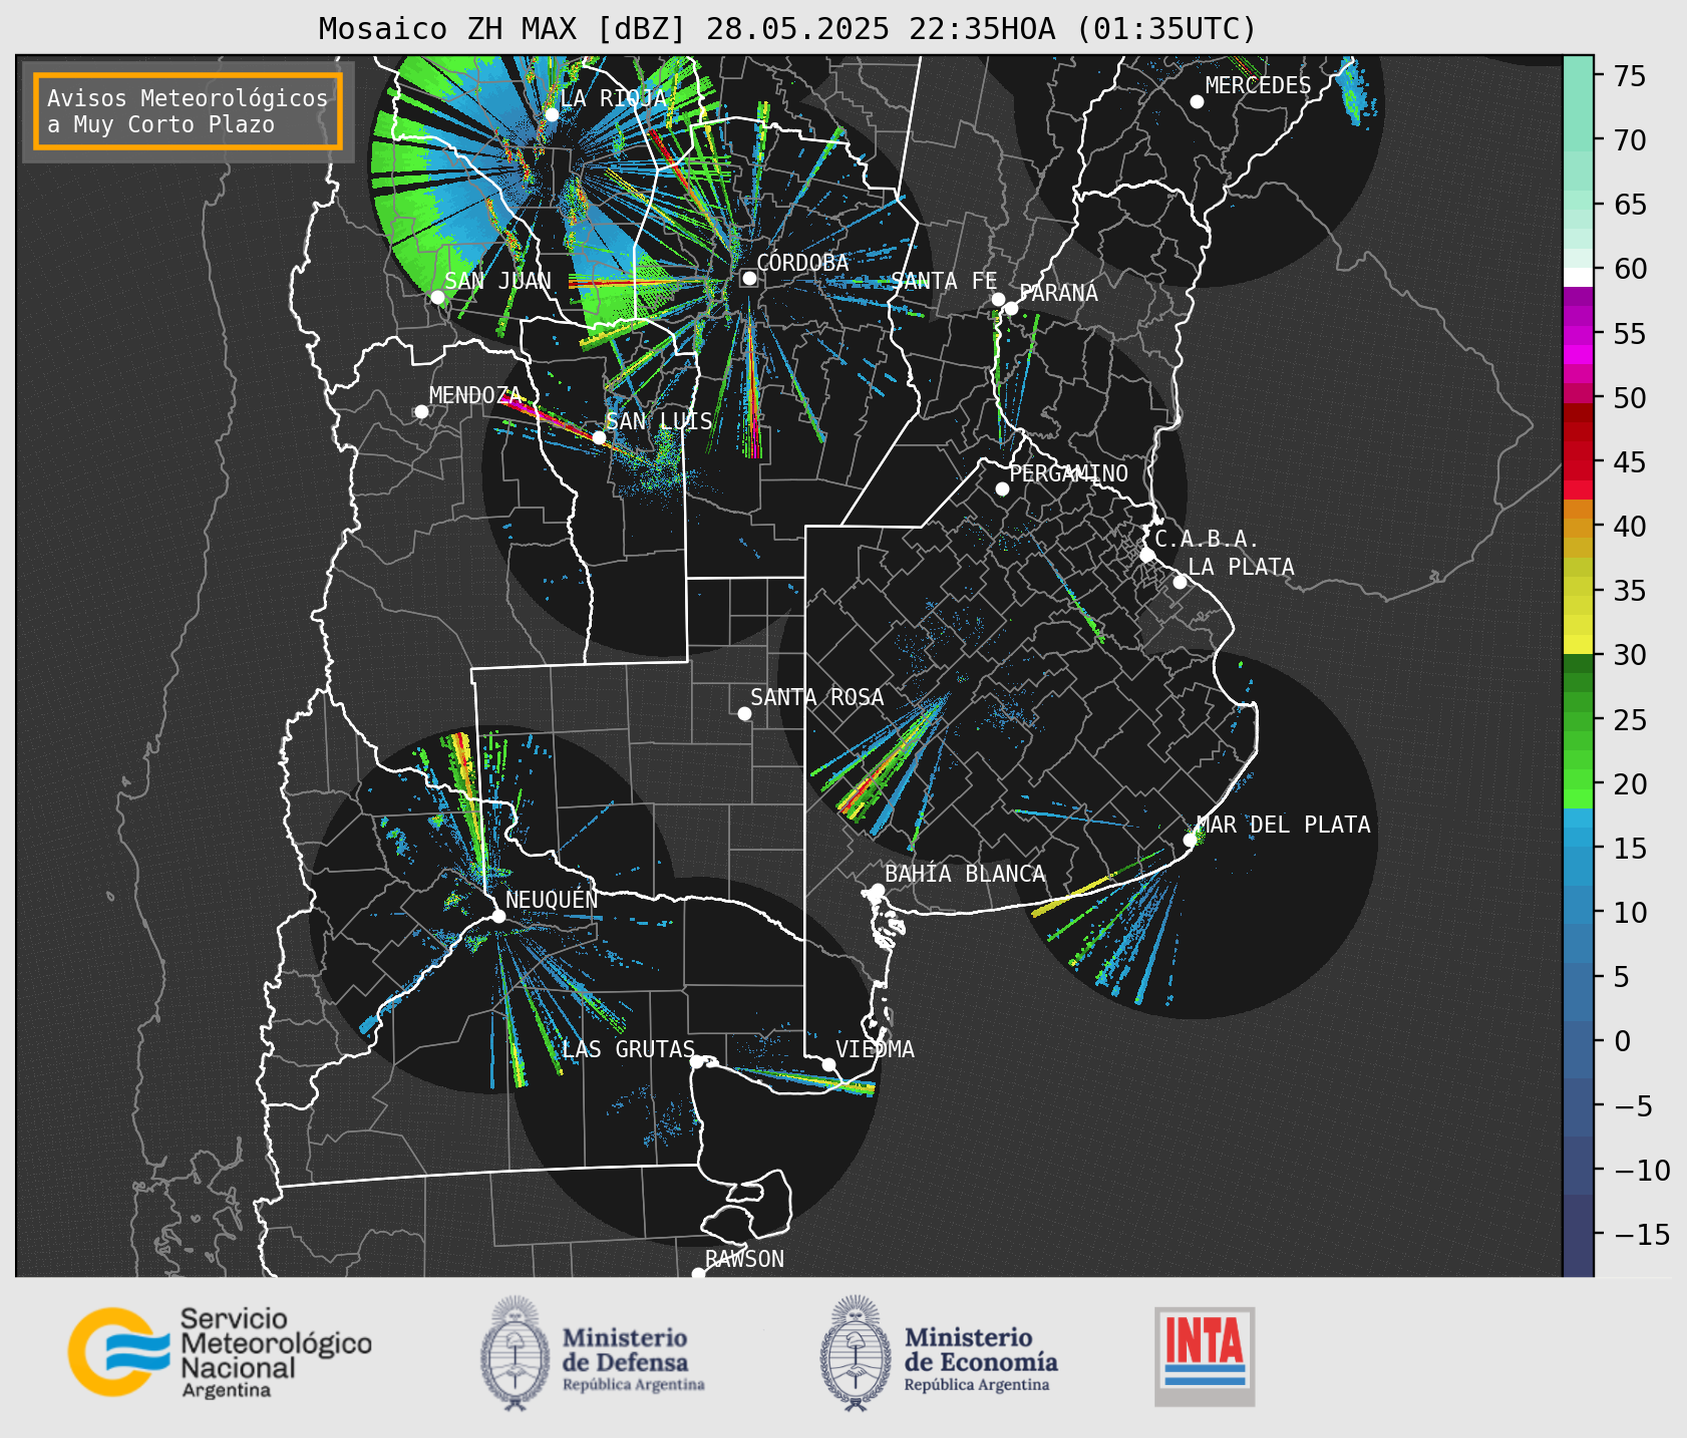Click the 'MENDOZA' map label

click(x=475, y=395)
